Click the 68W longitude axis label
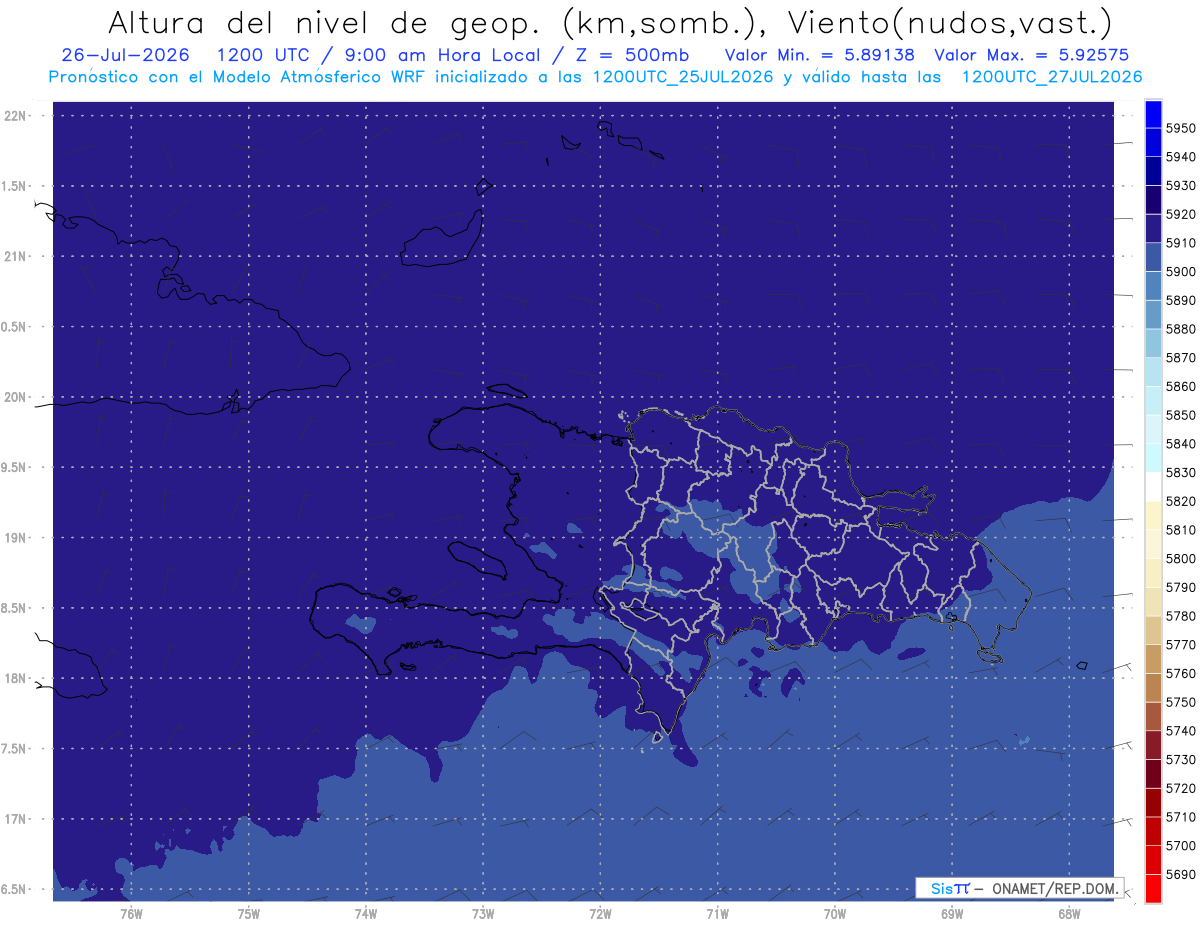This screenshot has width=1200, height=927. (x=1068, y=912)
